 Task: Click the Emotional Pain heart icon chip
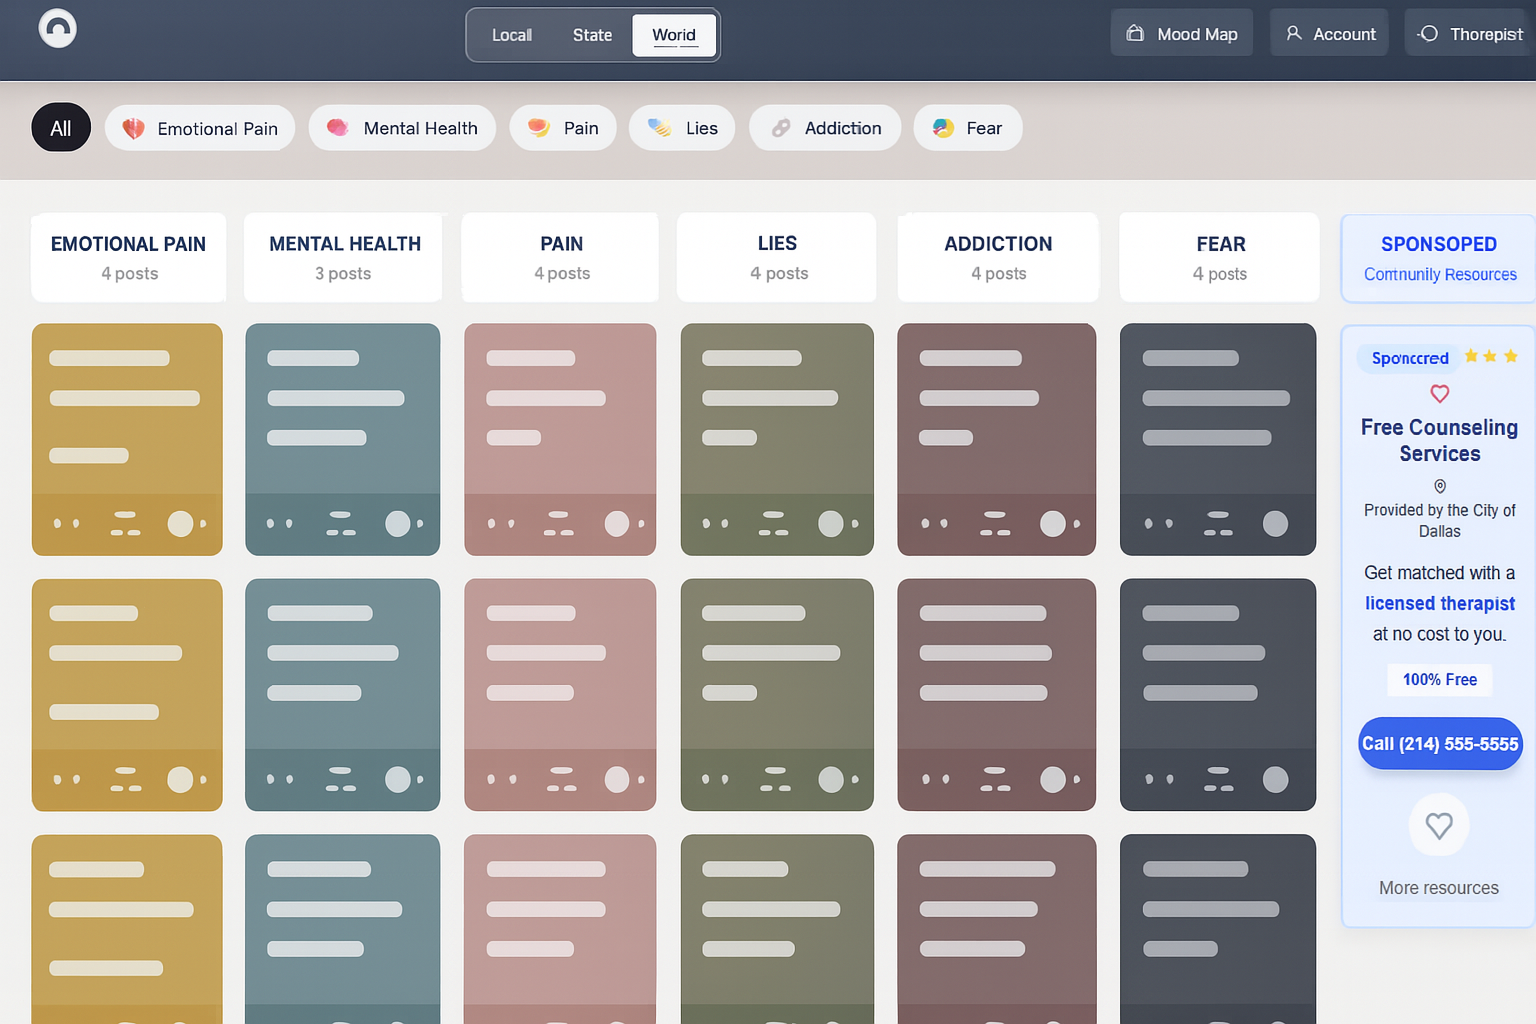pyautogui.click(x=134, y=129)
